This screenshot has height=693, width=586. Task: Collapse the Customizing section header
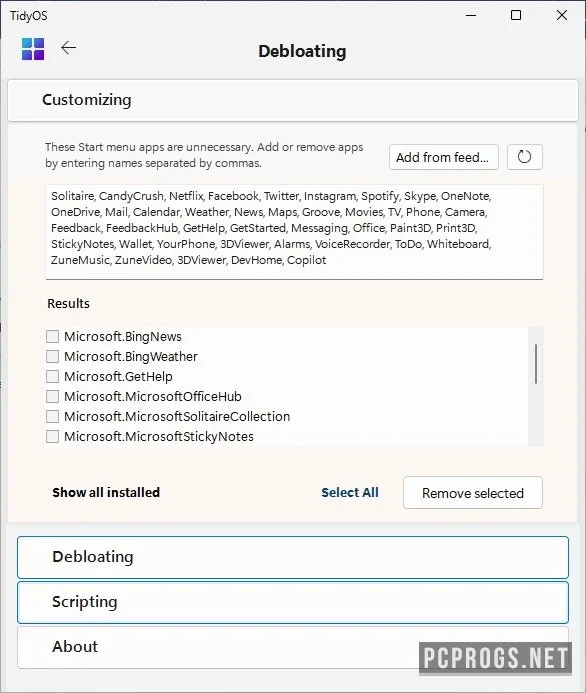point(293,100)
